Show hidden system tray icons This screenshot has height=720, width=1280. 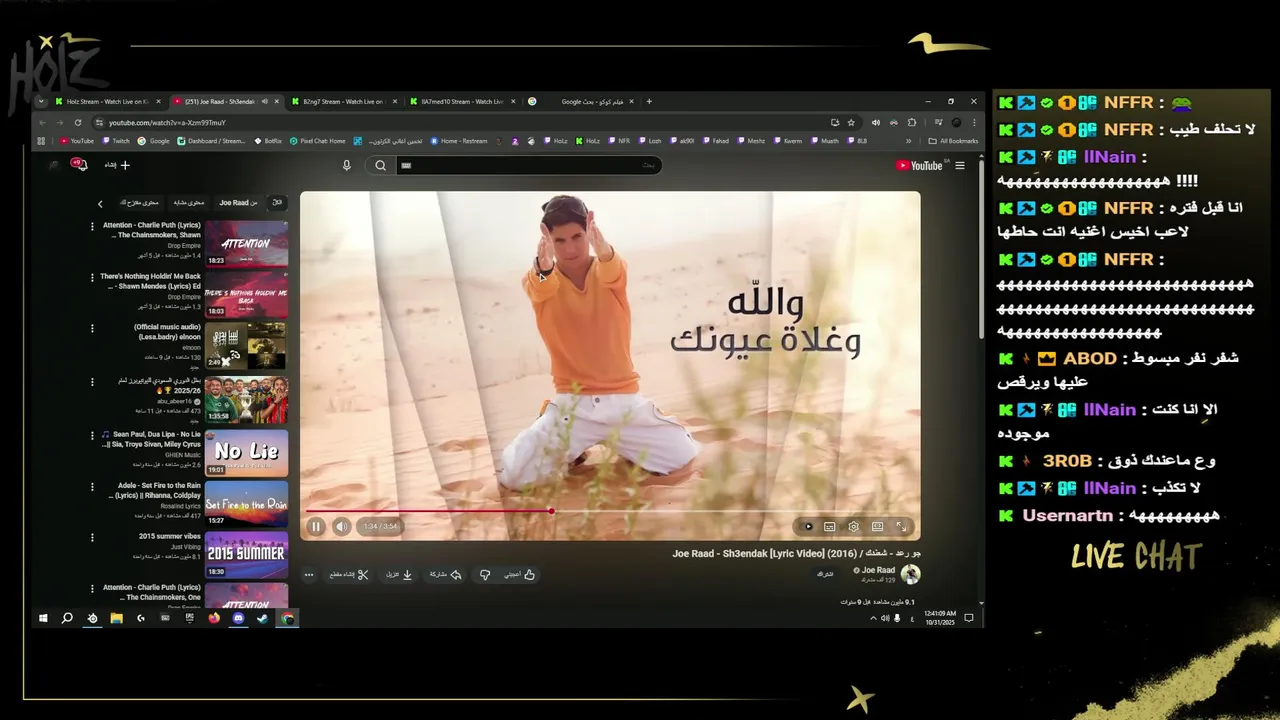pos(873,618)
